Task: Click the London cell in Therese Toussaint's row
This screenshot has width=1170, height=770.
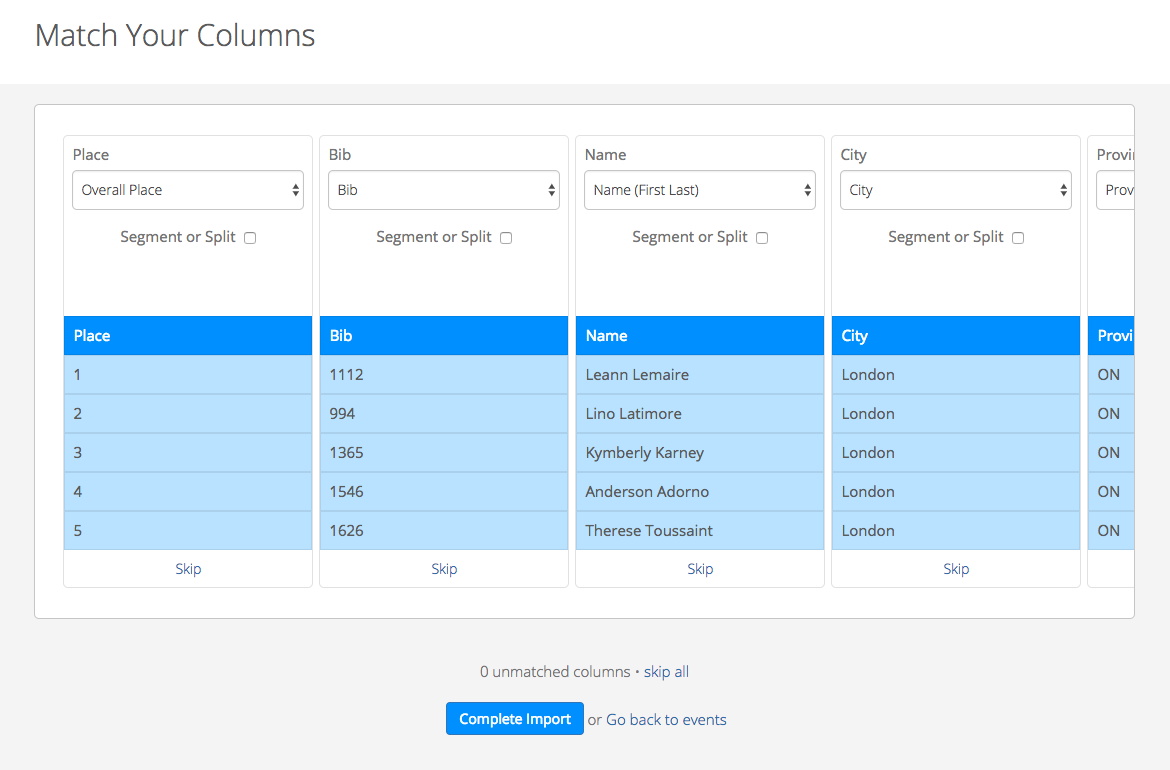Action: pyautogui.click(x=956, y=530)
